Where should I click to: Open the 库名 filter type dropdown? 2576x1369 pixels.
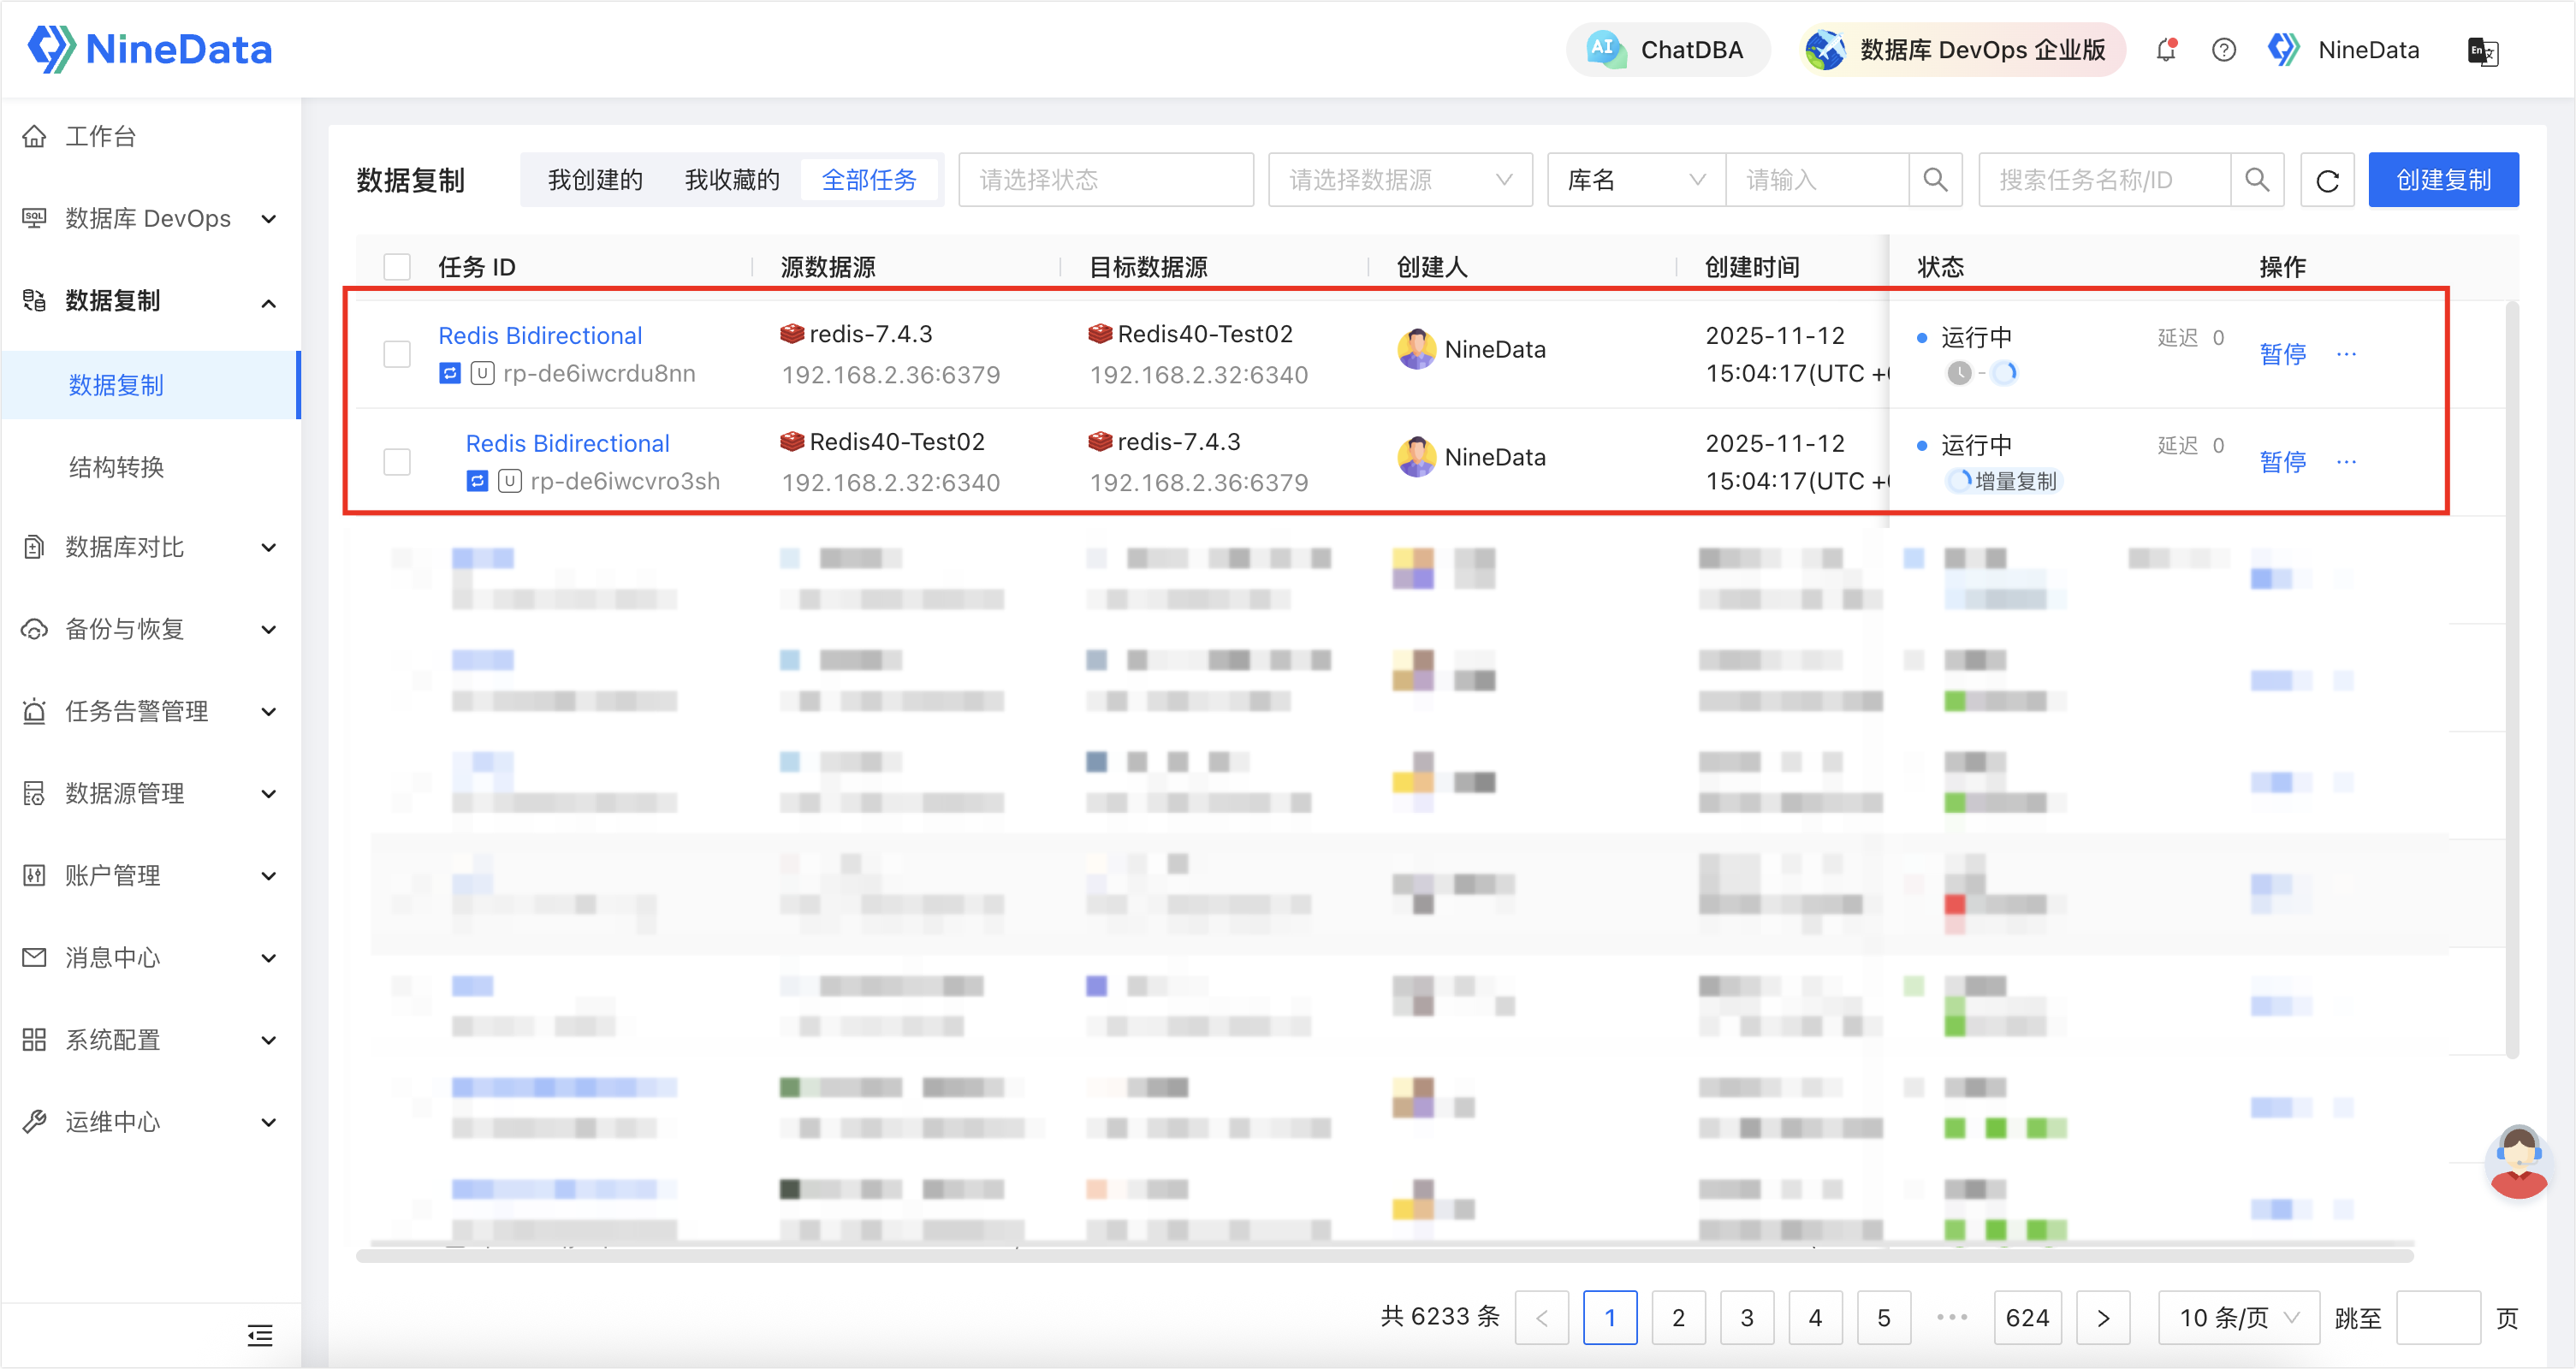[x=1636, y=180]
